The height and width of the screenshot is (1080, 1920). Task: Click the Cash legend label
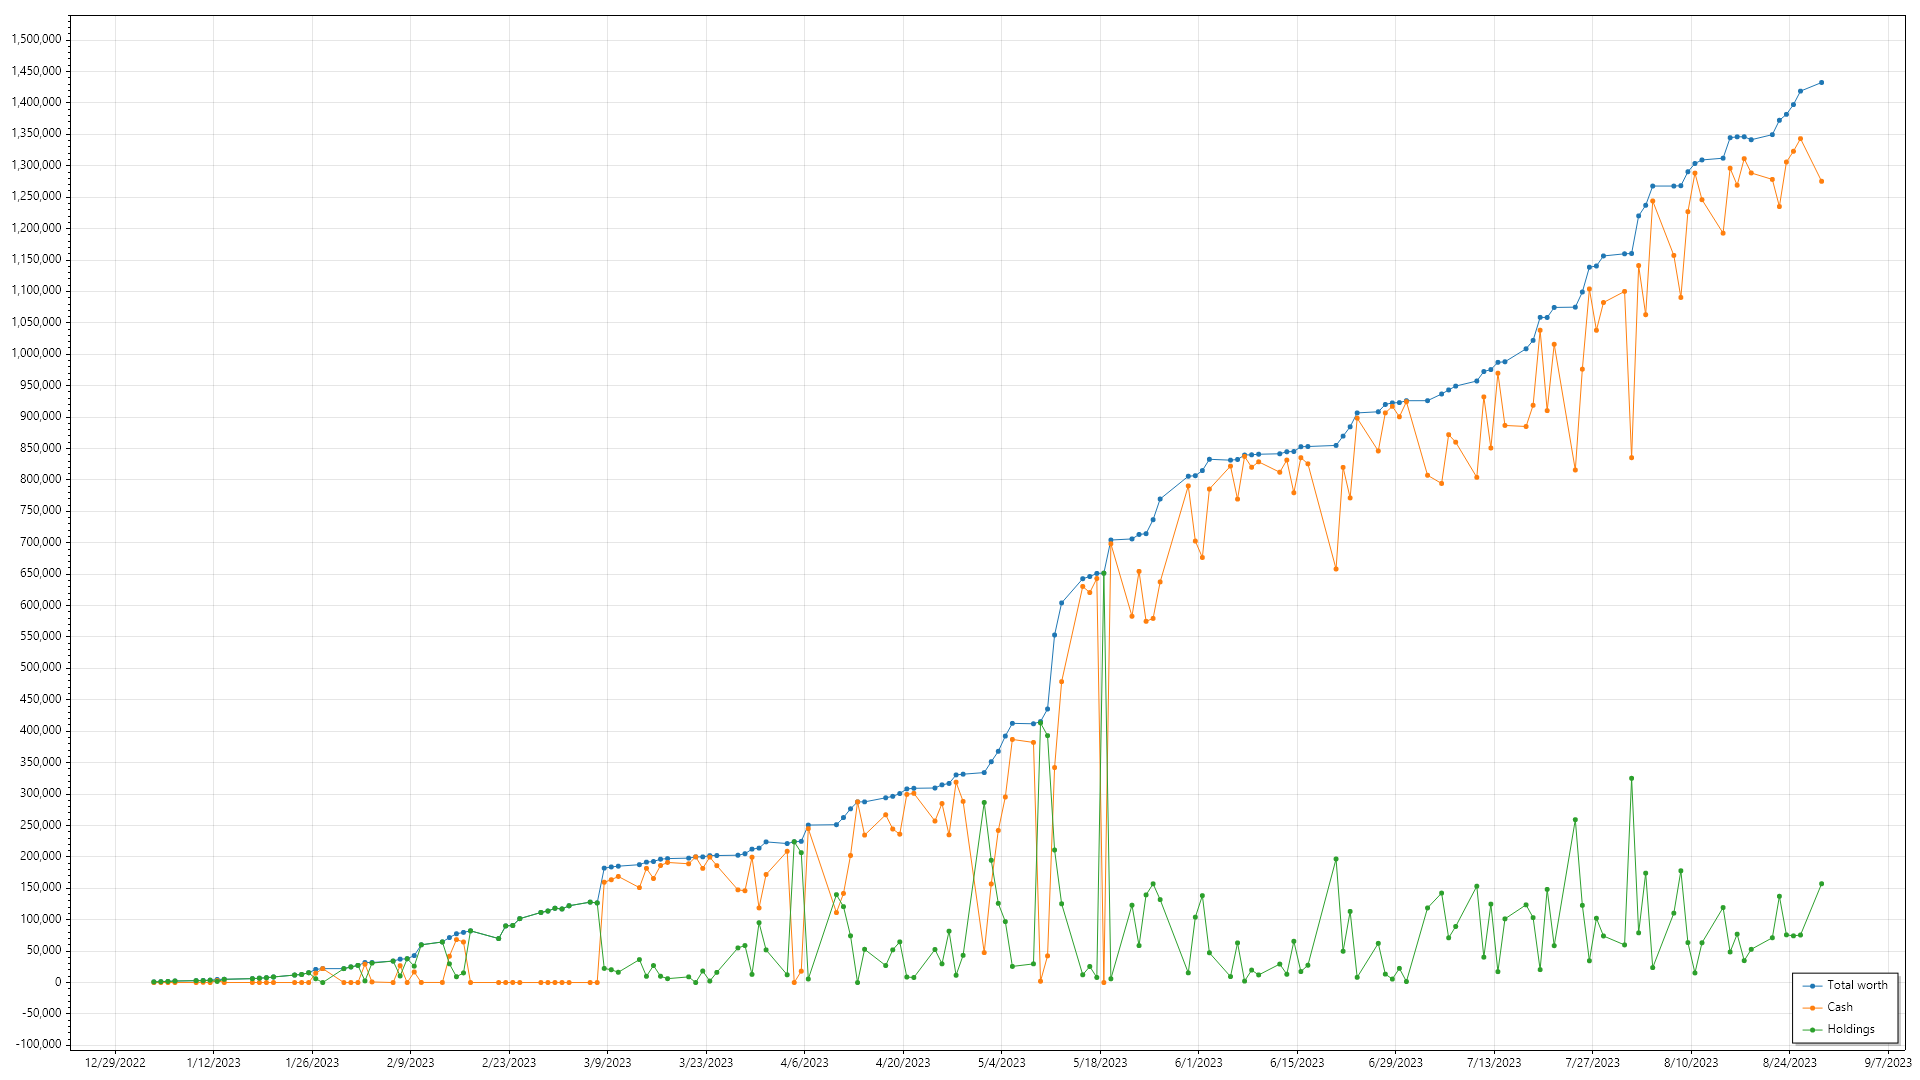1839,1007
